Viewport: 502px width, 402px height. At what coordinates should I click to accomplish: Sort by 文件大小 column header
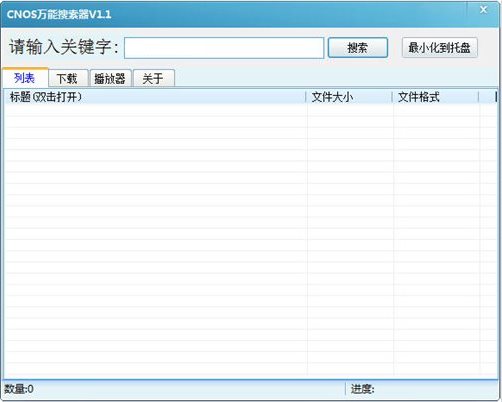coord(349,97)
